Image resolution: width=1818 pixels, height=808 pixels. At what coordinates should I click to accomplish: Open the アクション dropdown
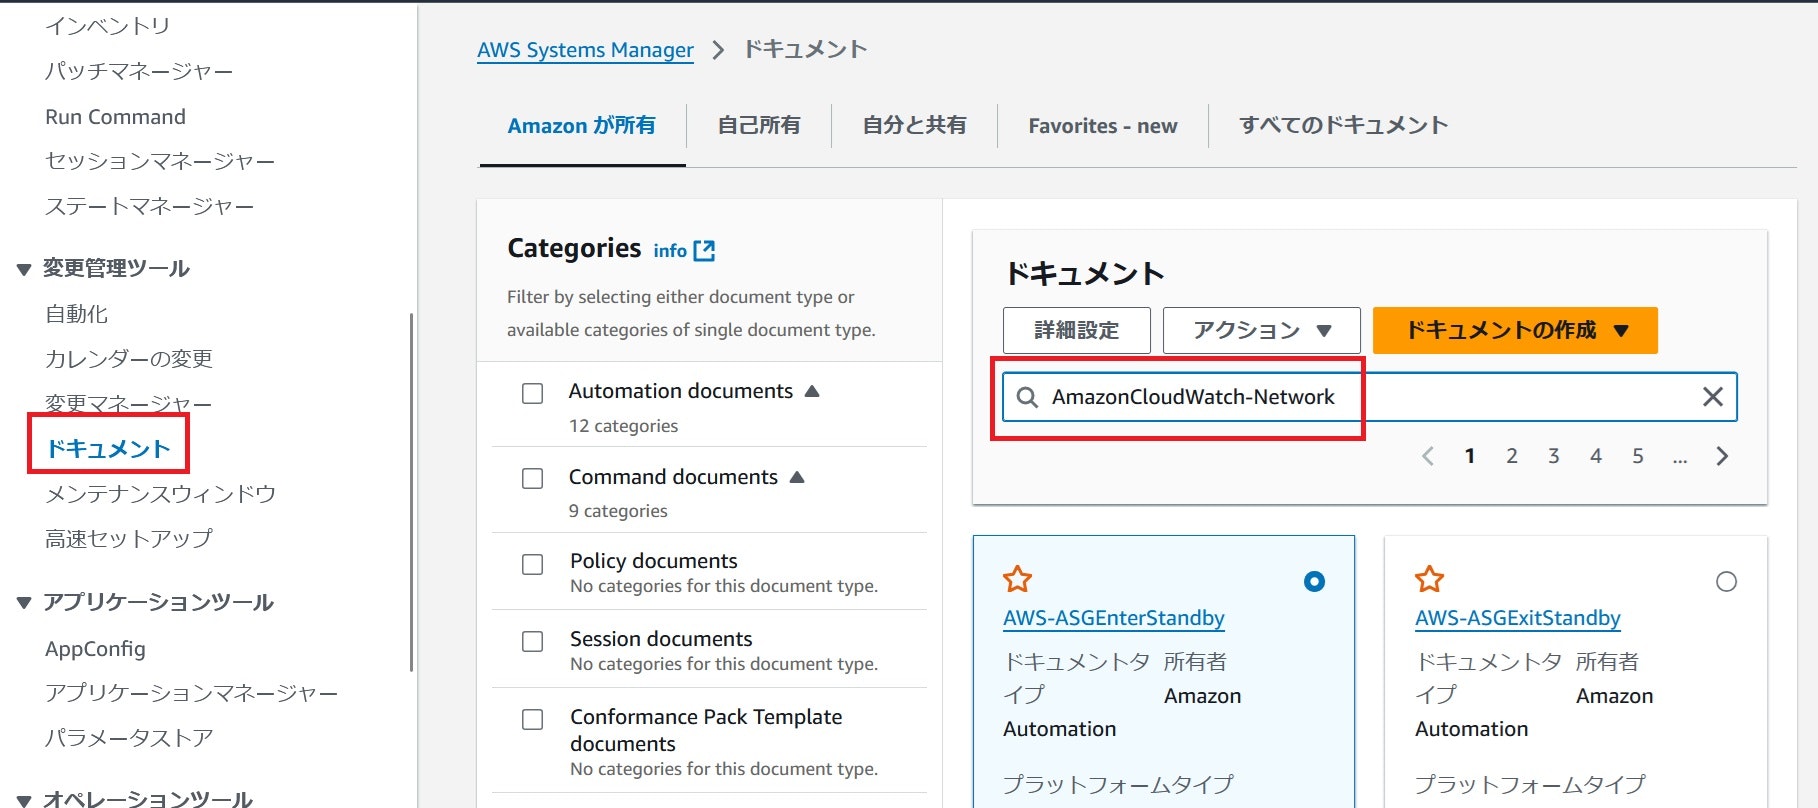1261,330
